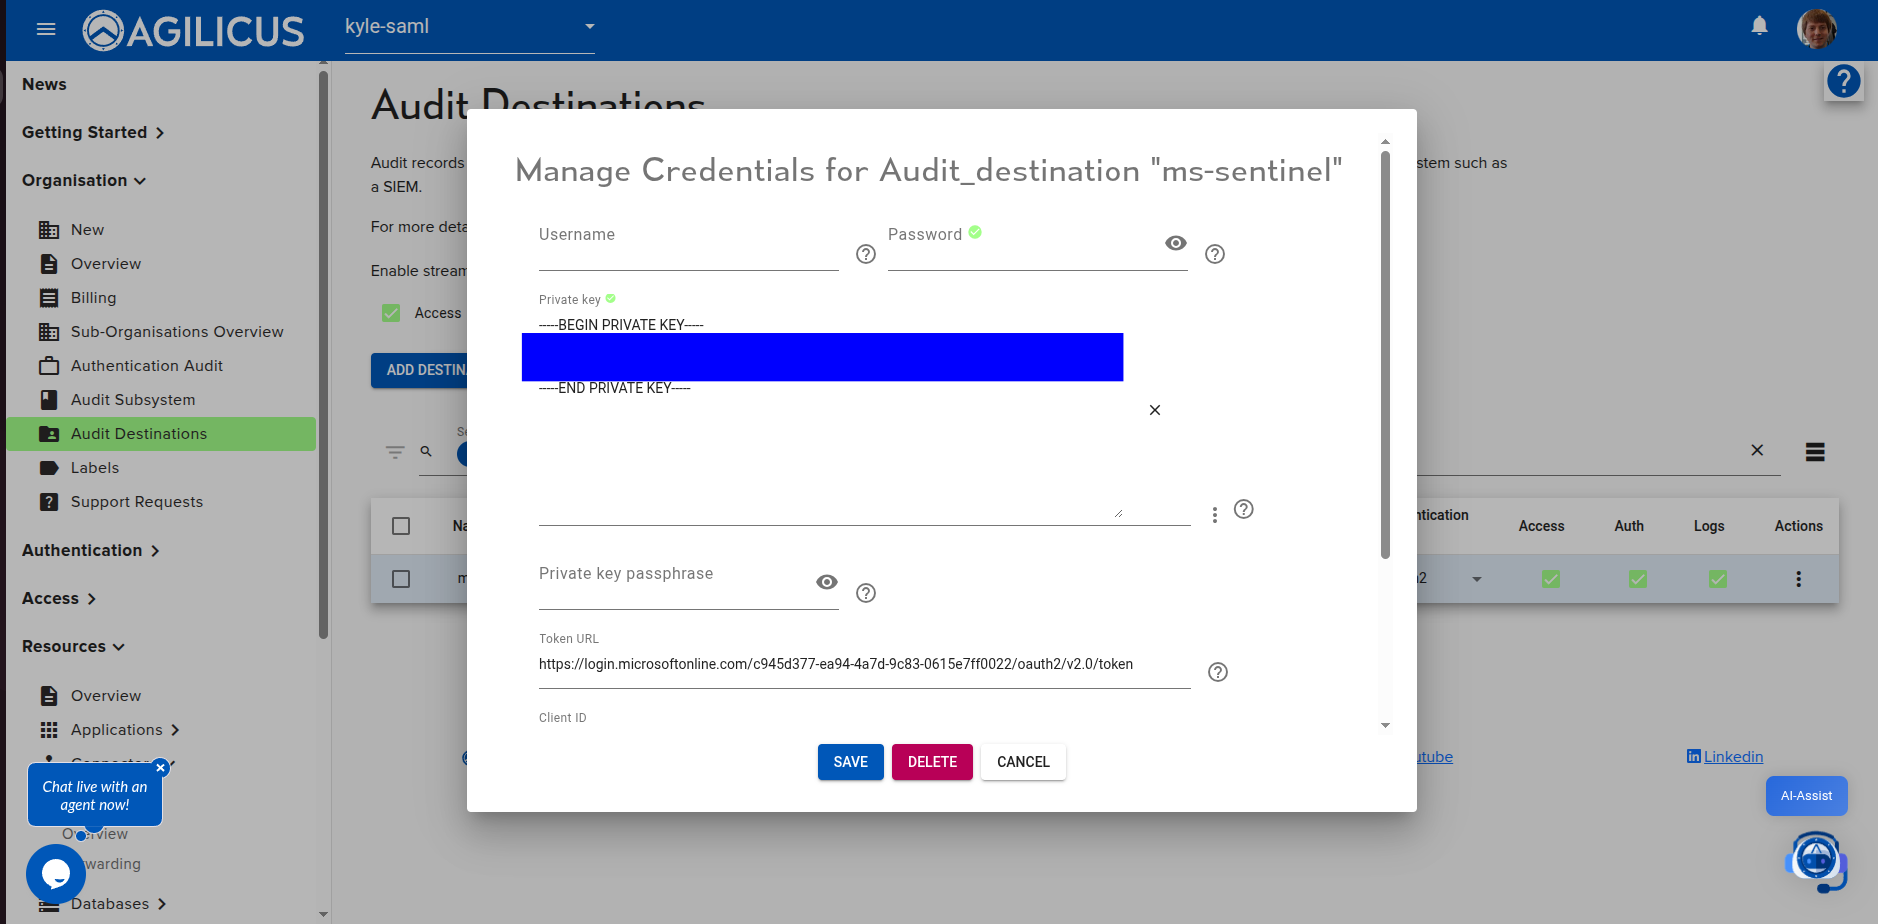
Task: Click inside the Token URL input field
Action: click(860, 664)
